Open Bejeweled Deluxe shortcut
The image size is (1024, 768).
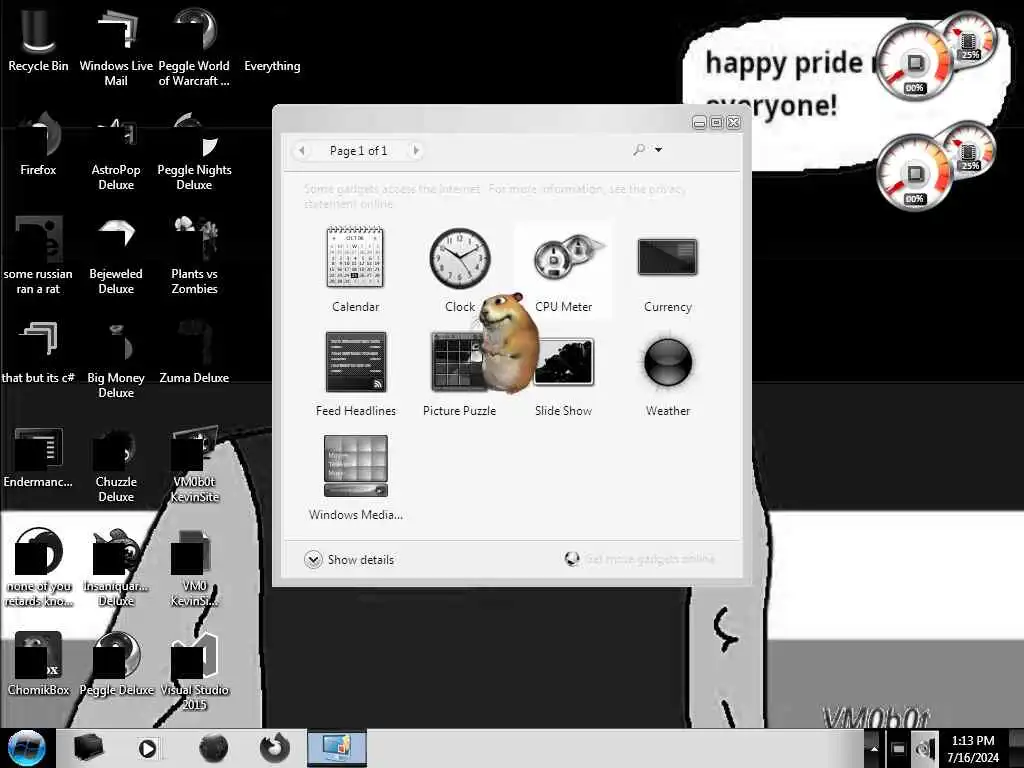116,255
